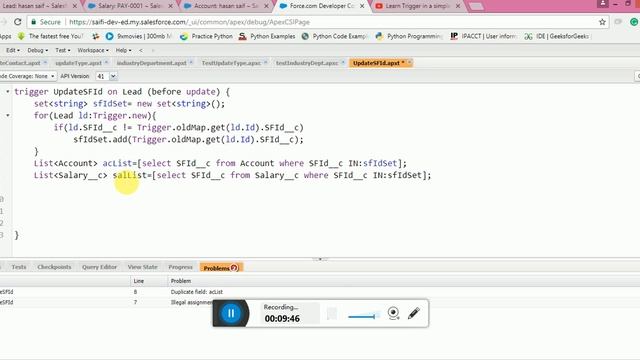Close the UpdateSFId.apxt editor tab
The height and width of the screenshot is (360, 640).
tap(409, 62)
